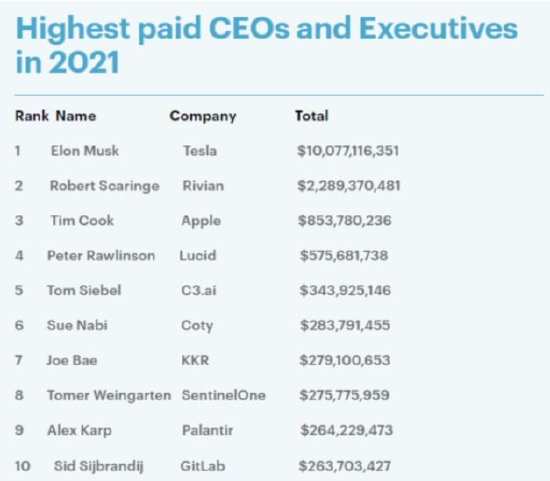550x481 pixels.
Task: Select Lucid's total $575,681,738
Action: pos(344,255)
